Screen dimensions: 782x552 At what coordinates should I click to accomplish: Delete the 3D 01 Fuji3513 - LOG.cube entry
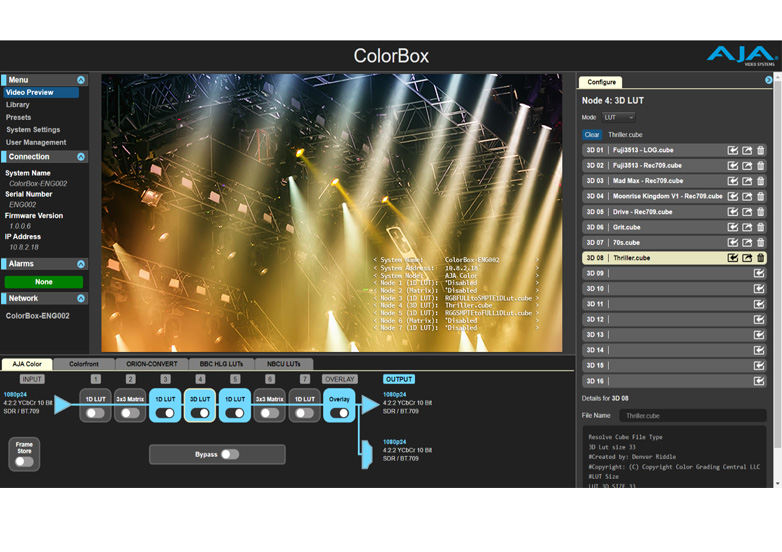pos(761,150)
